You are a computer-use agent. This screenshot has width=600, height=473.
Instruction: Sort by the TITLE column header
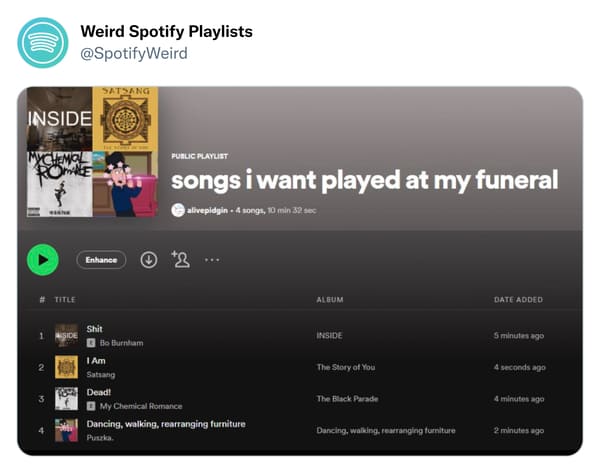click(x=65, y=300)
